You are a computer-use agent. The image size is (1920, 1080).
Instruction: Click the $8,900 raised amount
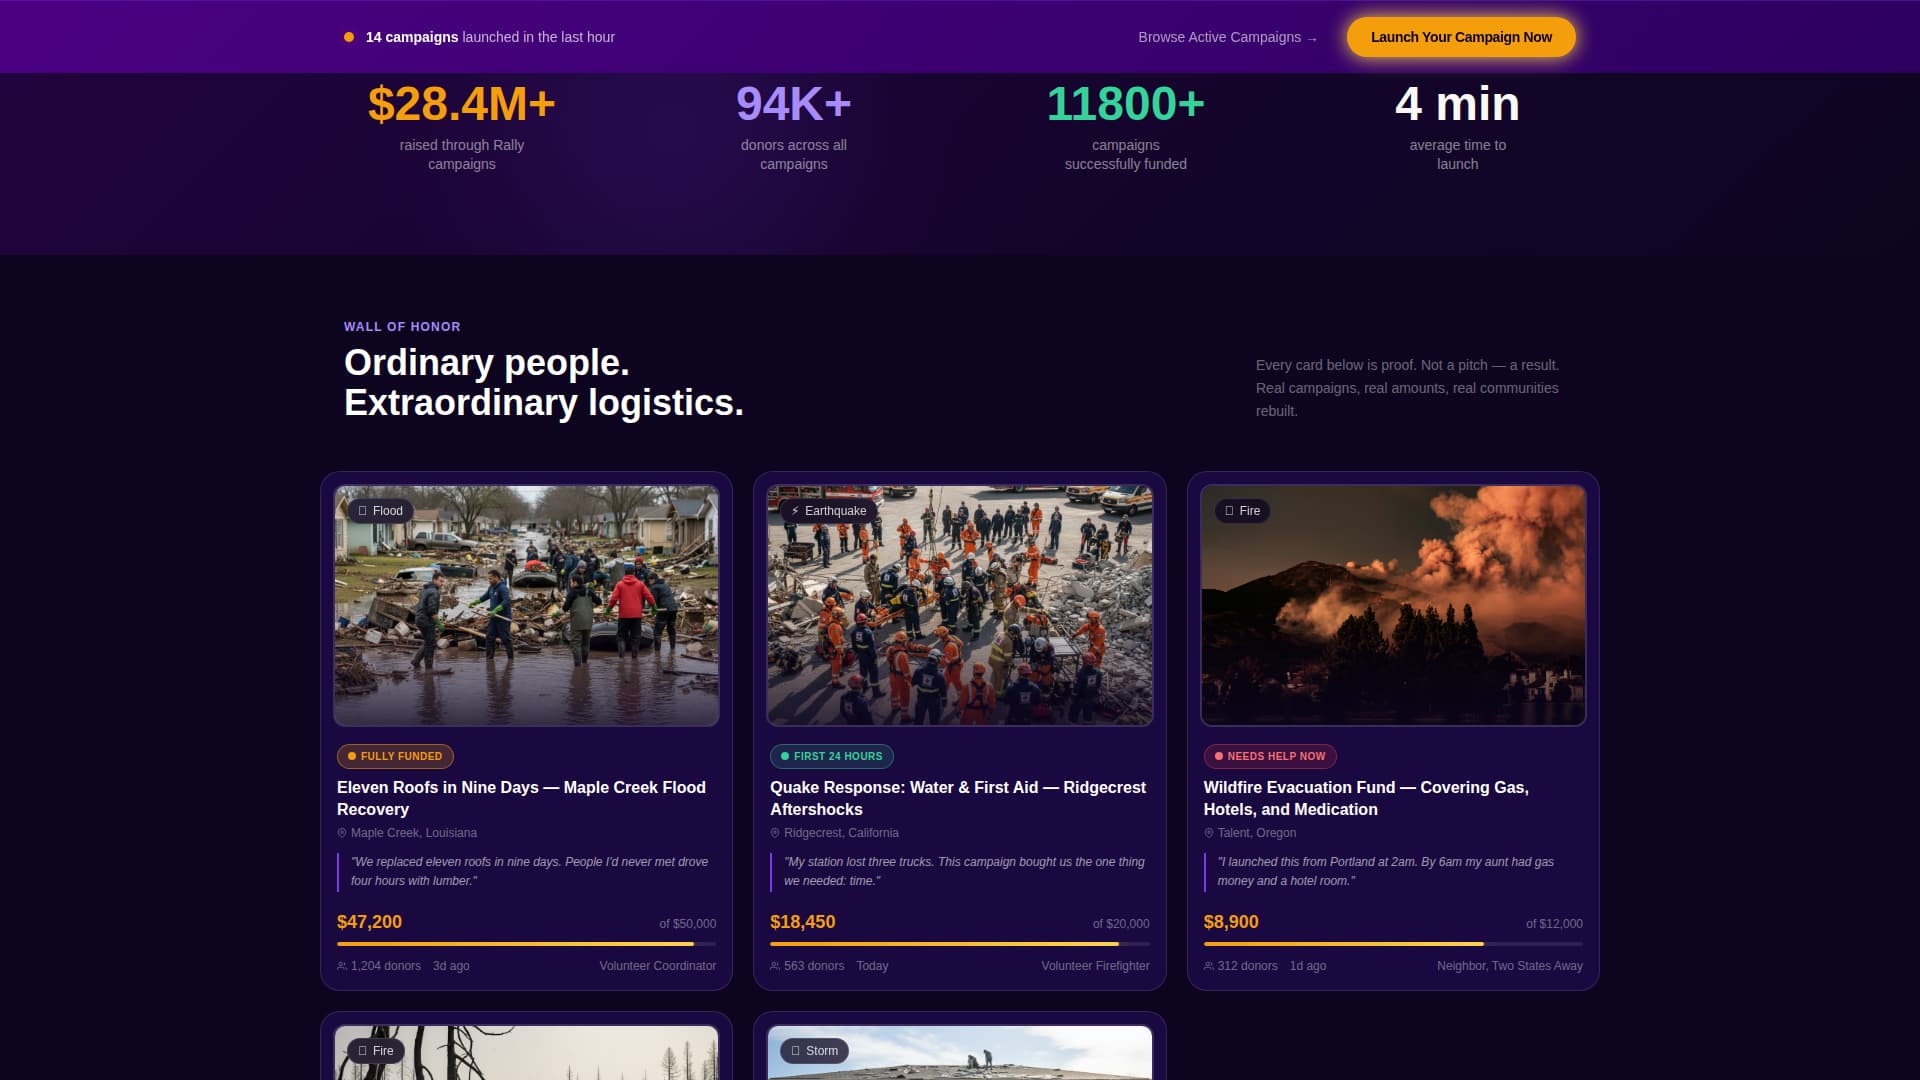pyautogui.click(x=1231, y=922)
